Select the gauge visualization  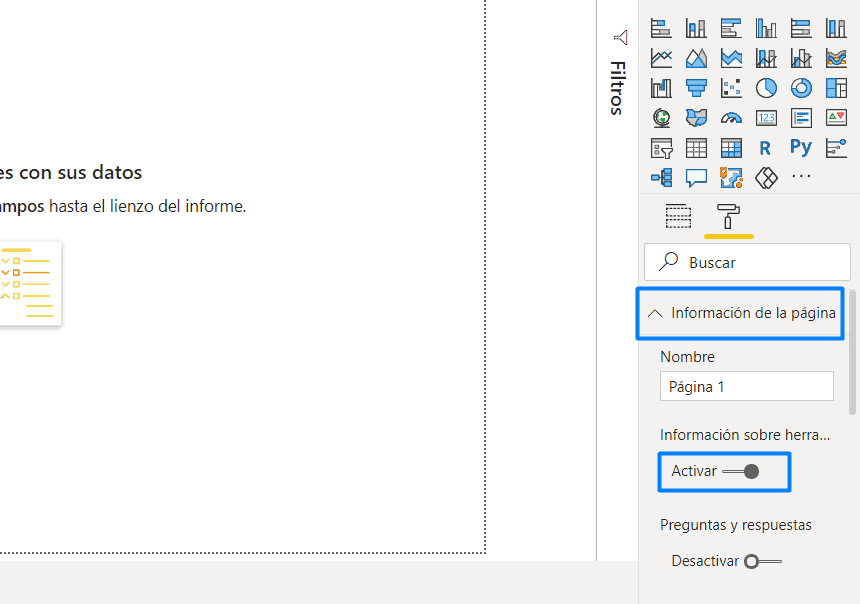coord(731,118)
